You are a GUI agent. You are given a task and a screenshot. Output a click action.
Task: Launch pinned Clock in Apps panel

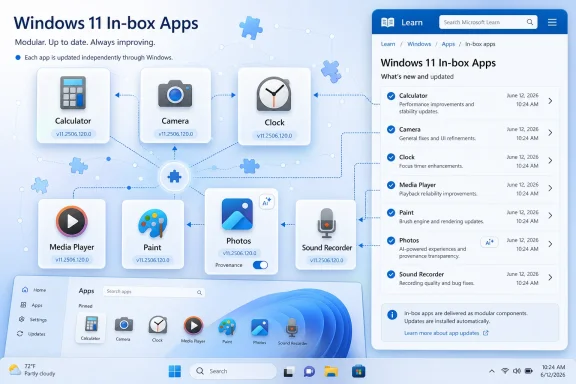tap(158, 329)
